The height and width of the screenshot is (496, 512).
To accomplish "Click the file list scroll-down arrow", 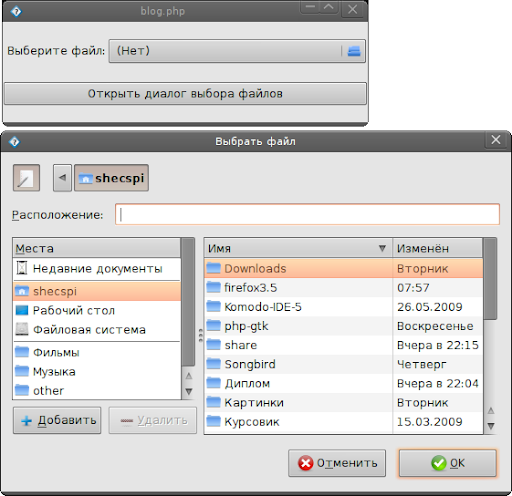I will pos(491,426).
